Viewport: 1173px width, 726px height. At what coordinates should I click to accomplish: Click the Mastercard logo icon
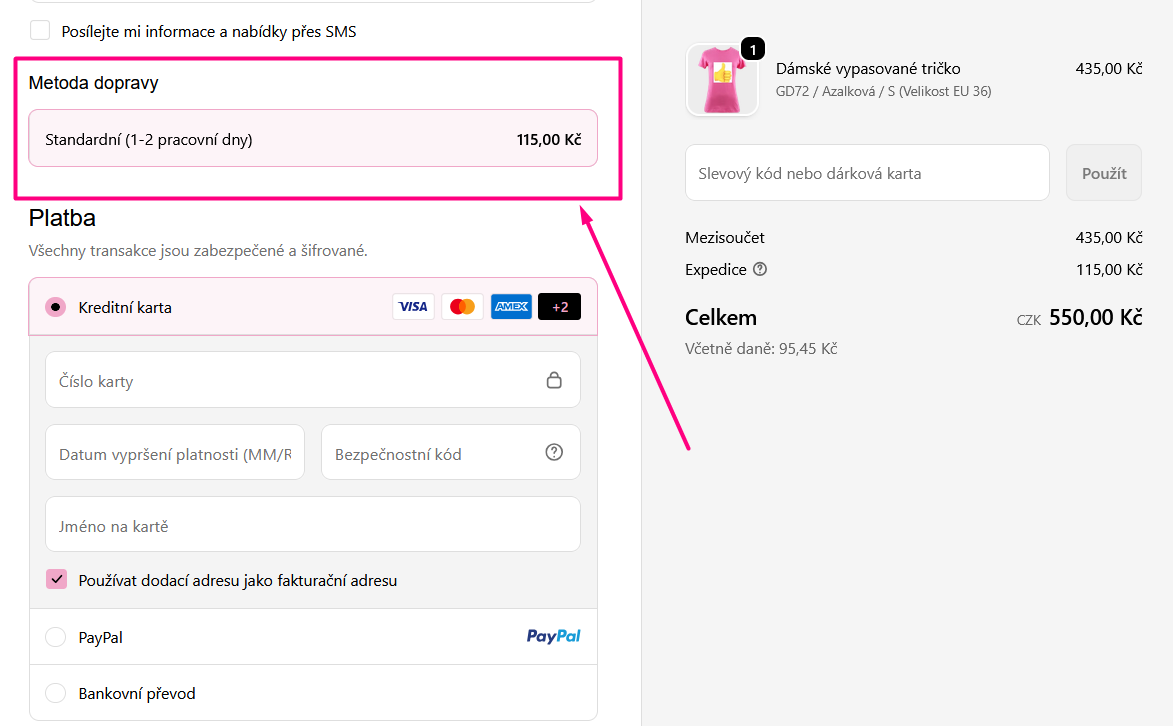pyautogui.click(x=462, y=307)
